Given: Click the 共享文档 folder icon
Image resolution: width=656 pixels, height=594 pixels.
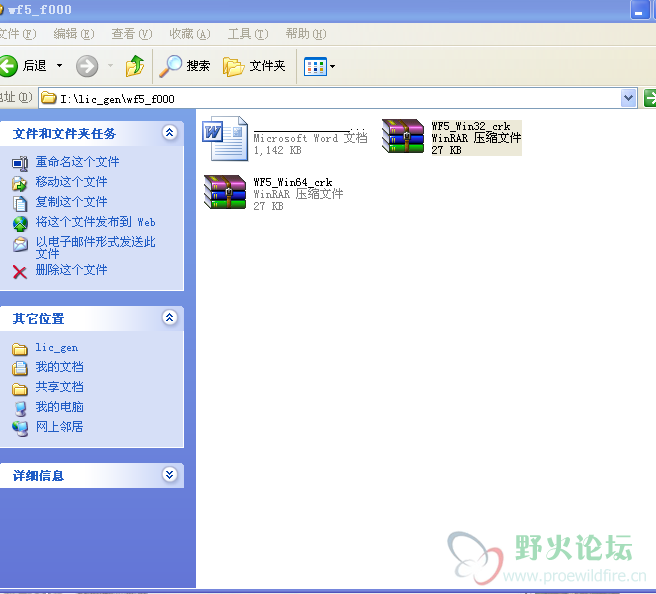Looking at the screenshot, I should pyautogui.click(x=20, y=389).
